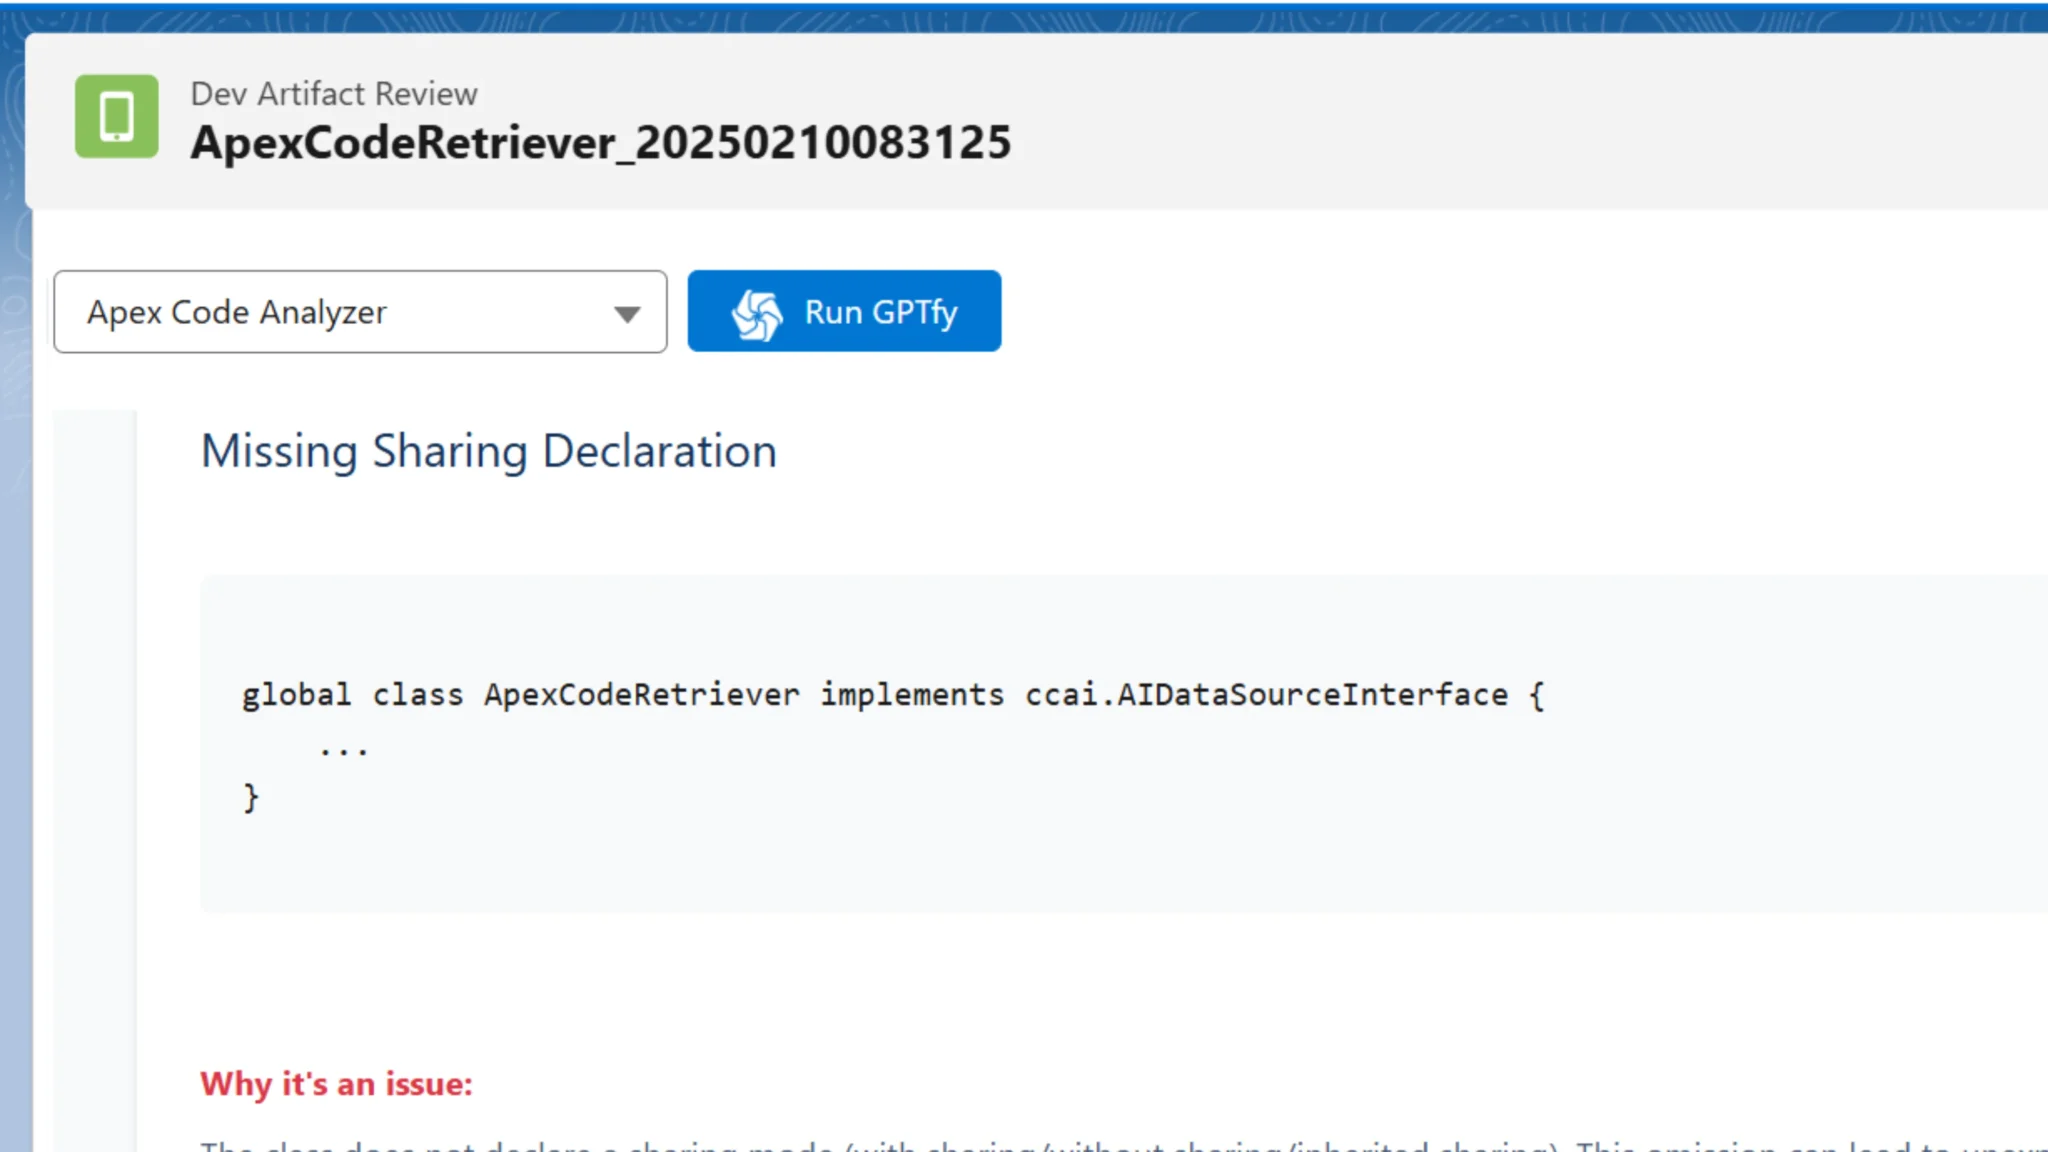
Task: Click the ellipsis line inside the code block
Action: [344, 748]
